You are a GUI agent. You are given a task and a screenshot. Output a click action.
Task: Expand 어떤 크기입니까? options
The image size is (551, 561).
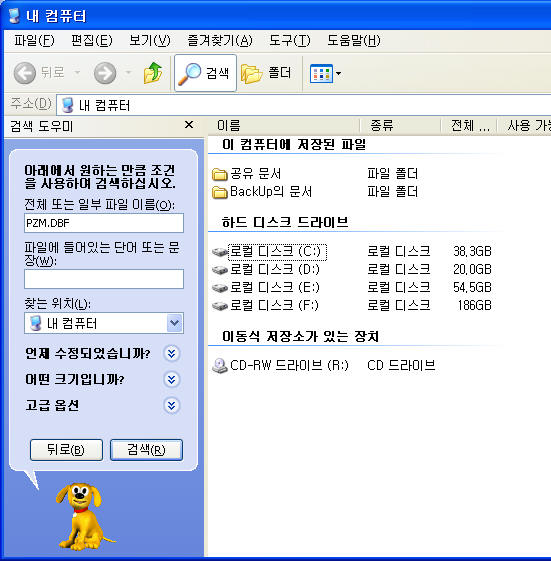click(x=172, y=379)
